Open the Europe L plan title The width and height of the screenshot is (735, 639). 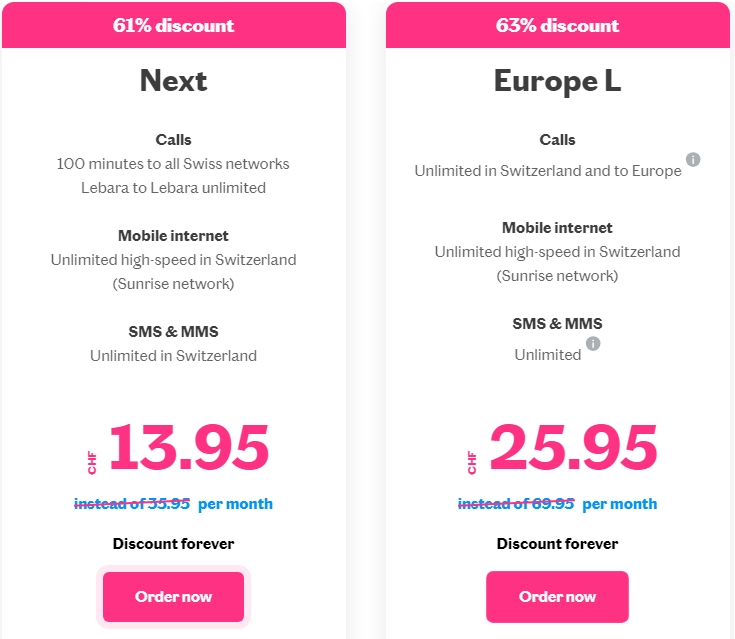pyautogui.click(x=557, y=82)
